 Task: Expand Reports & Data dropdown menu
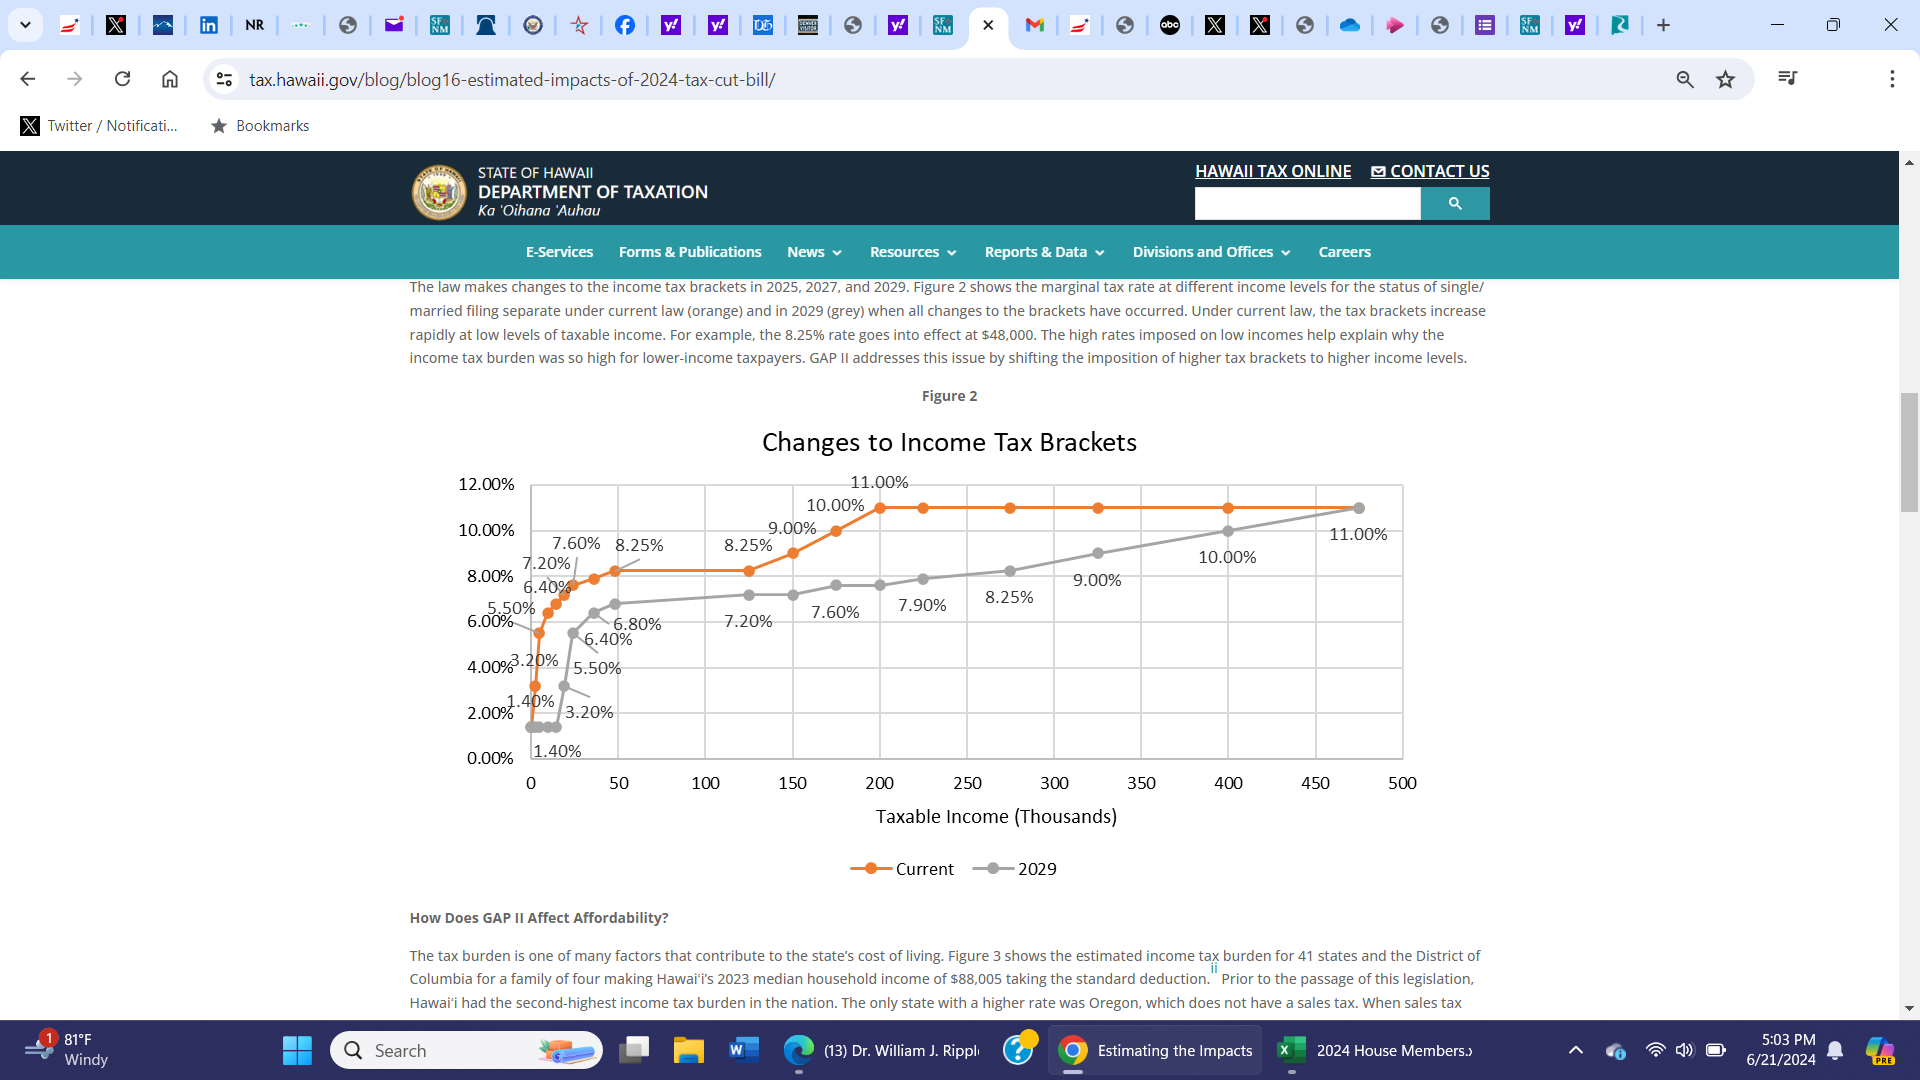(x=1044, y=252)
